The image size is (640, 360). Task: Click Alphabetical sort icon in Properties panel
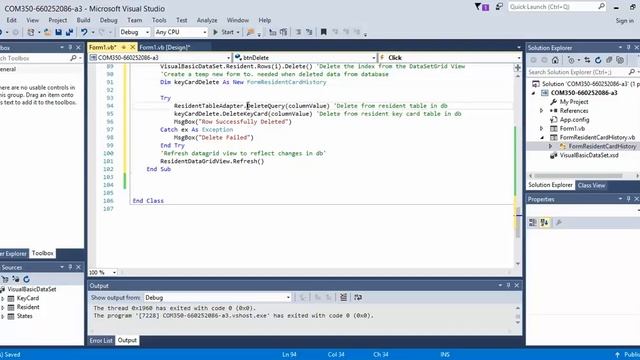click(544, 222)
